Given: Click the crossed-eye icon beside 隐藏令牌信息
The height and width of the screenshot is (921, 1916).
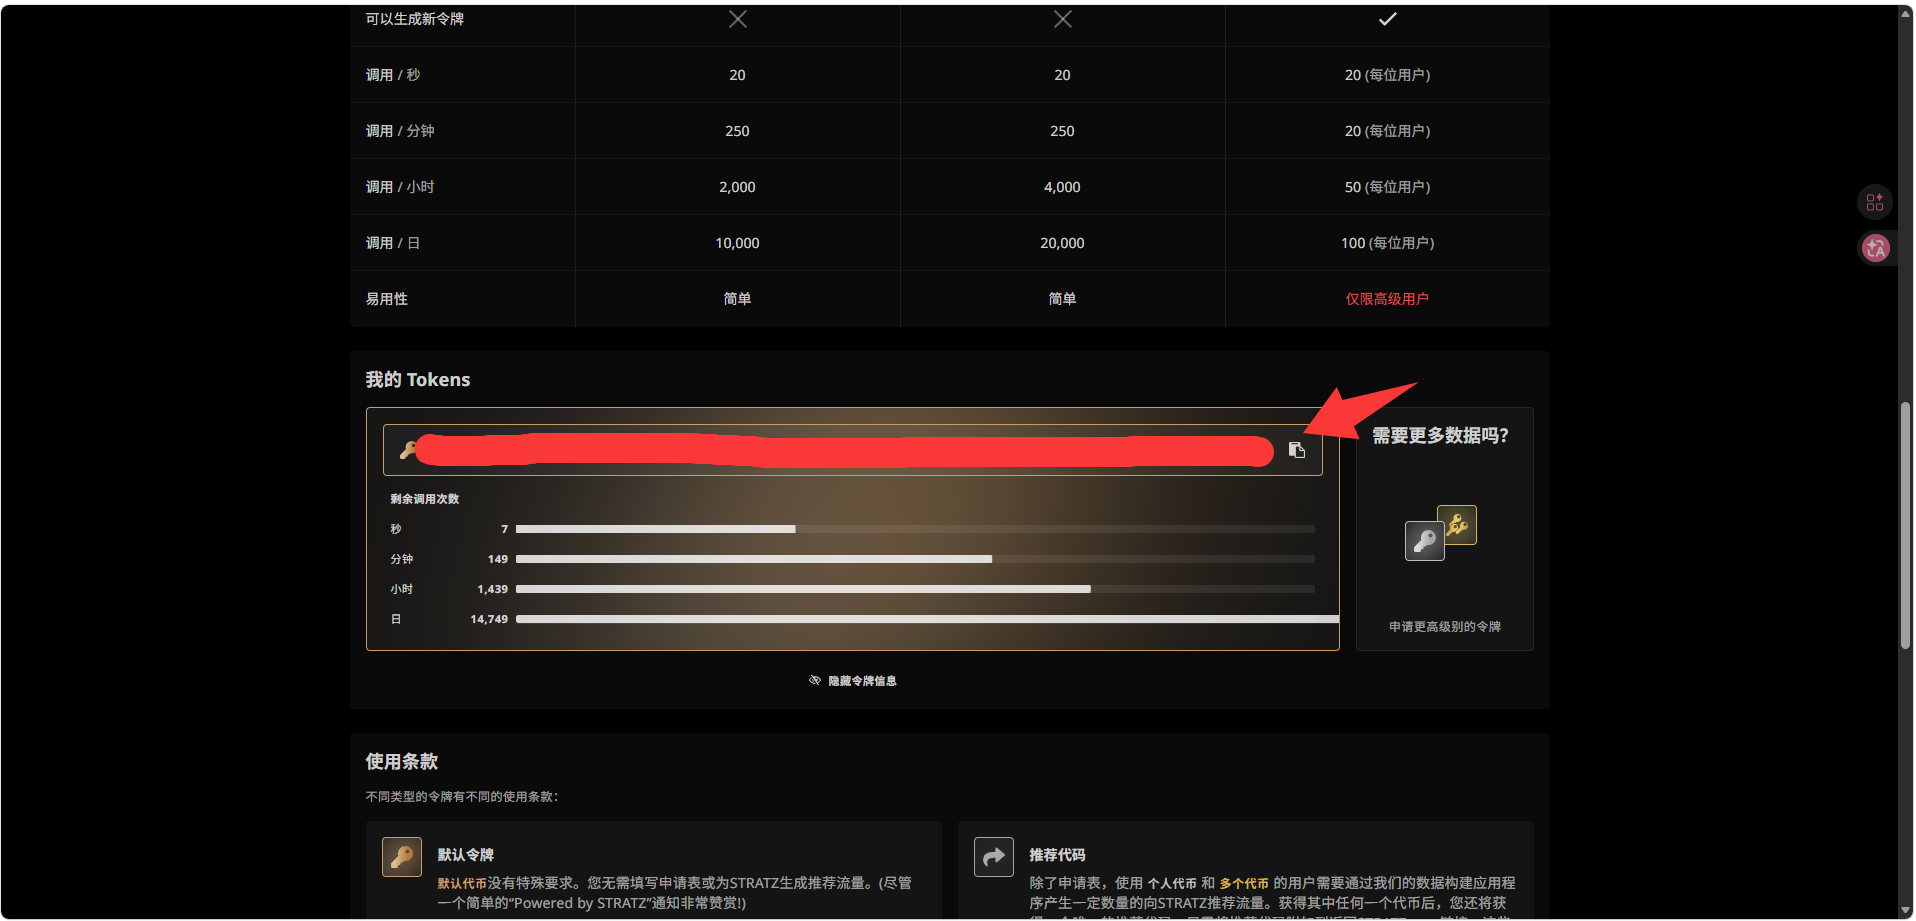Looking at the screenshot, I should (815, 680).
